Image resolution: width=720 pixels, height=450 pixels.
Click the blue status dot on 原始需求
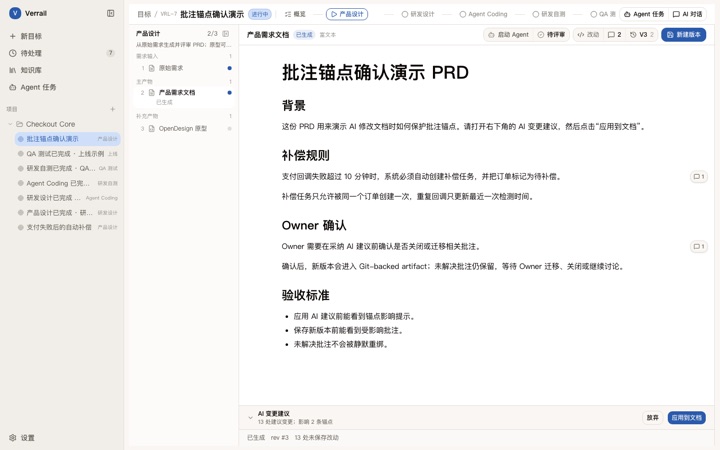pos(230,68)
